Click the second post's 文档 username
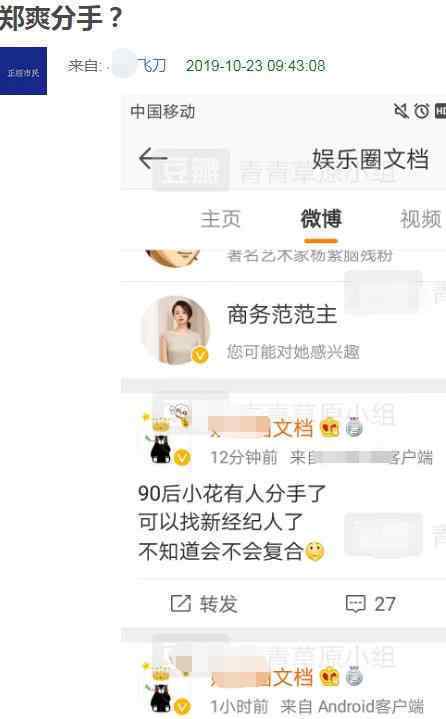 [x=261, y=678]
